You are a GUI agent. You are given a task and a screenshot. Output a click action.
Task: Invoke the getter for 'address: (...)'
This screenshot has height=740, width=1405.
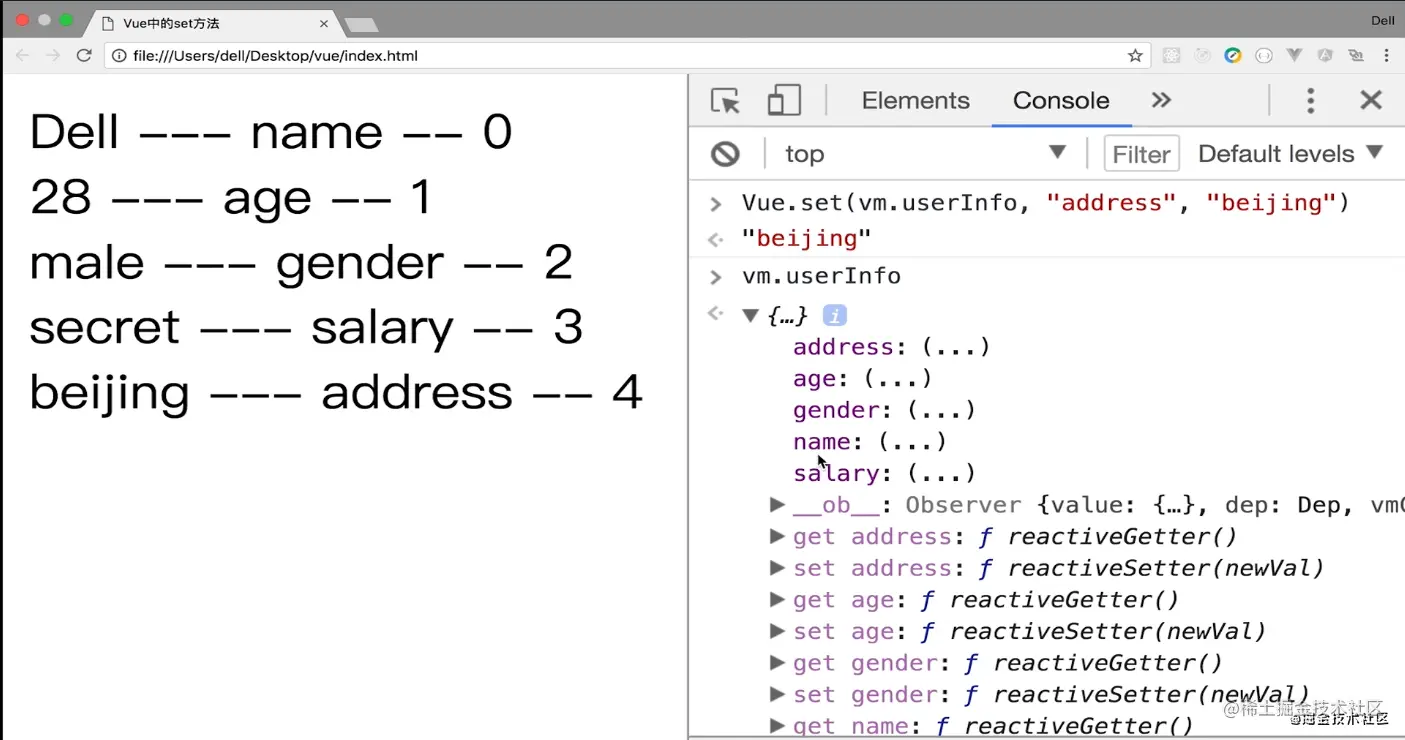(x=956, y=347)
